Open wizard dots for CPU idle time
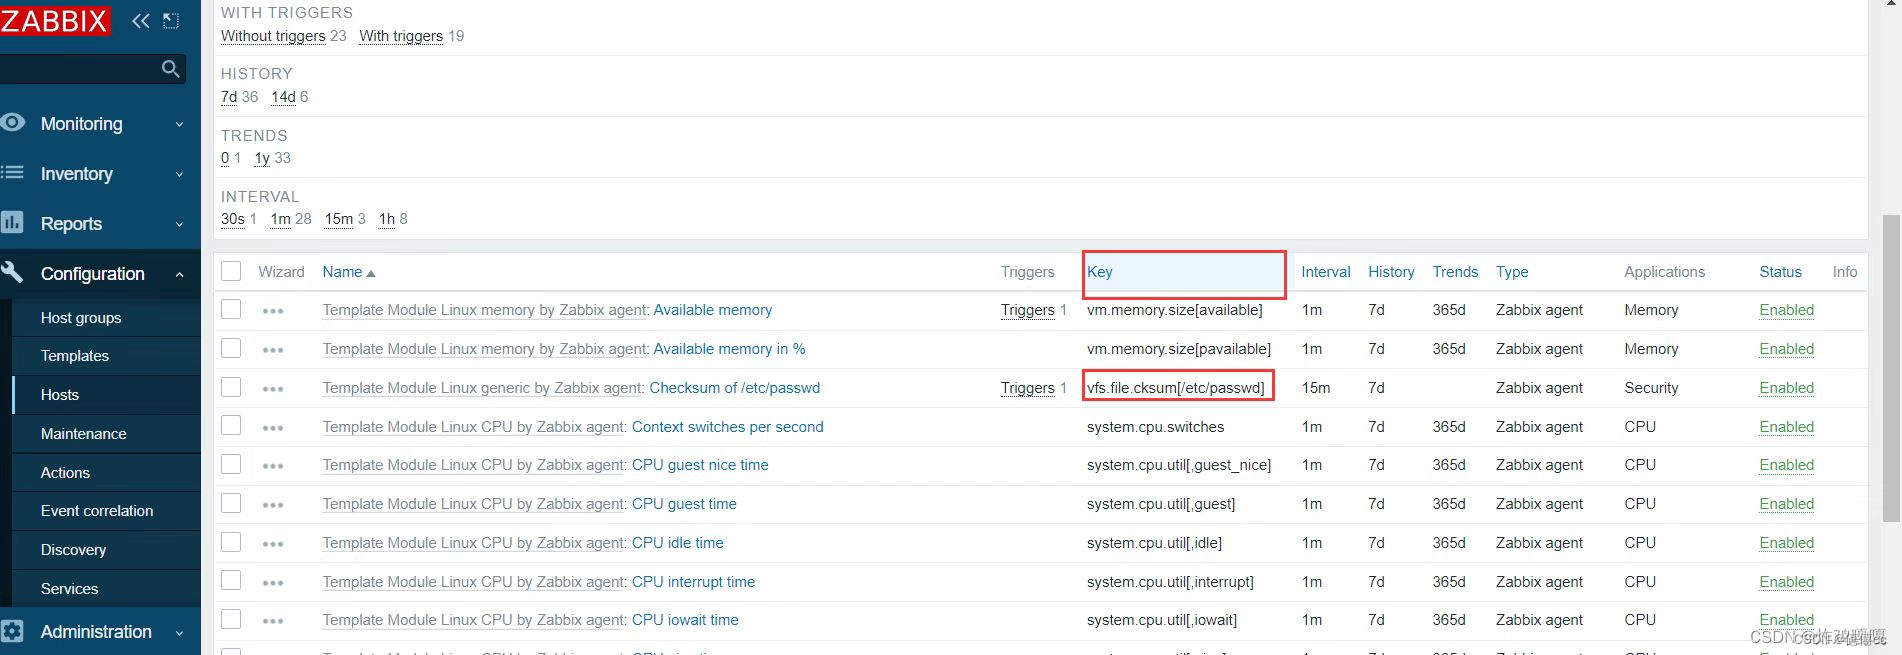The height and width of the screenshot is (655, 1902). click(x=273, y=544)
